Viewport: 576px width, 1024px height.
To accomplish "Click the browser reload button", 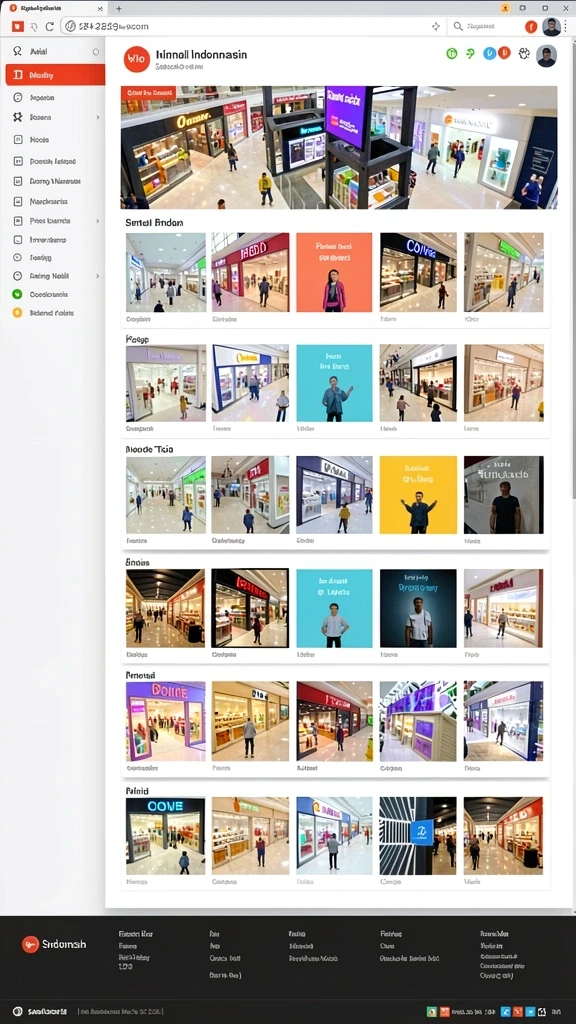I will [50, 27].
